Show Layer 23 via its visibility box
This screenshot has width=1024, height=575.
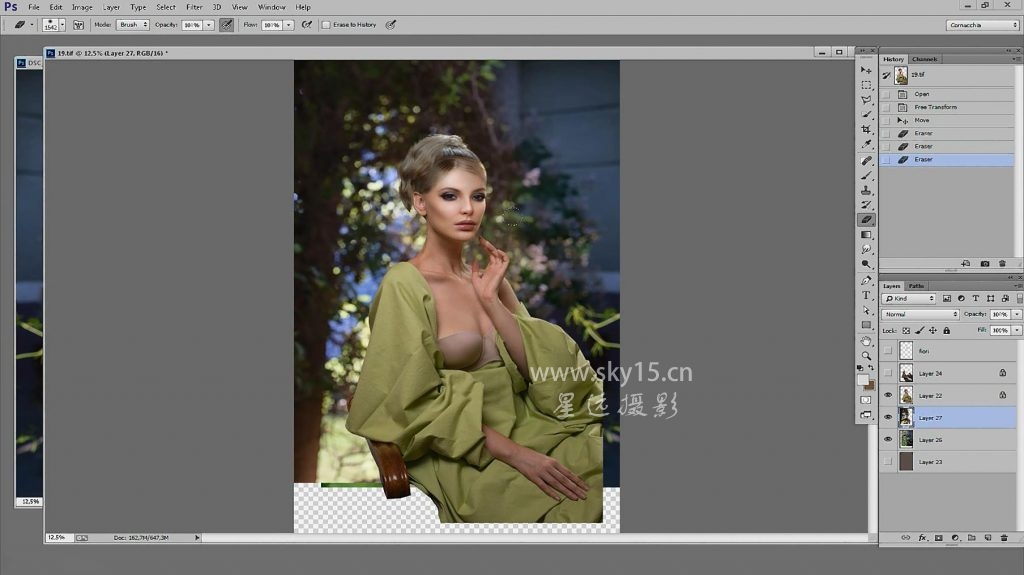888,462
